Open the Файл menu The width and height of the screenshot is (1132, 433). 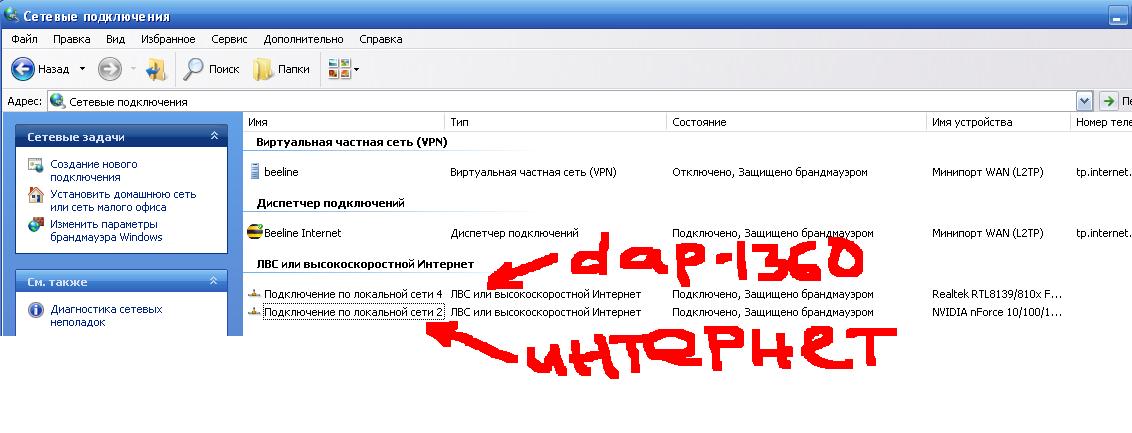click(24, 39)
